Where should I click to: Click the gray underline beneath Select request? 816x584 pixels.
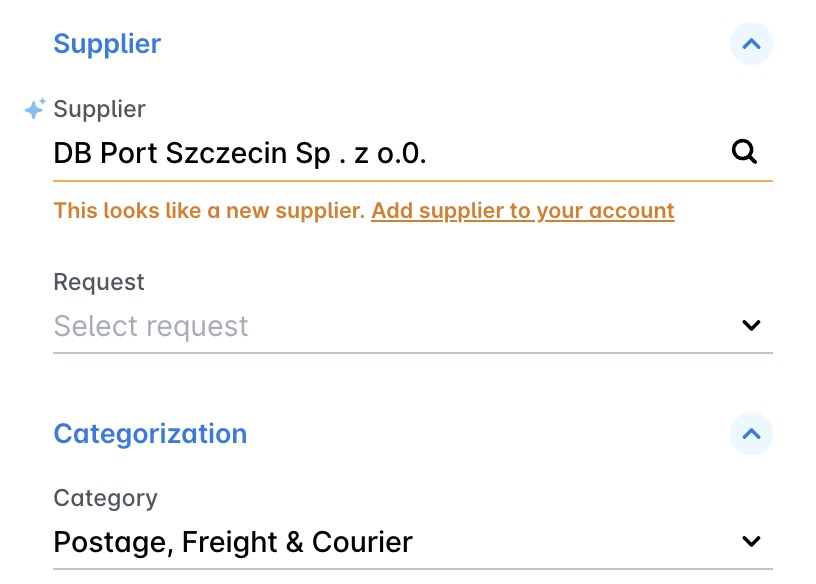pyautogui.click(x=412, y=352)
